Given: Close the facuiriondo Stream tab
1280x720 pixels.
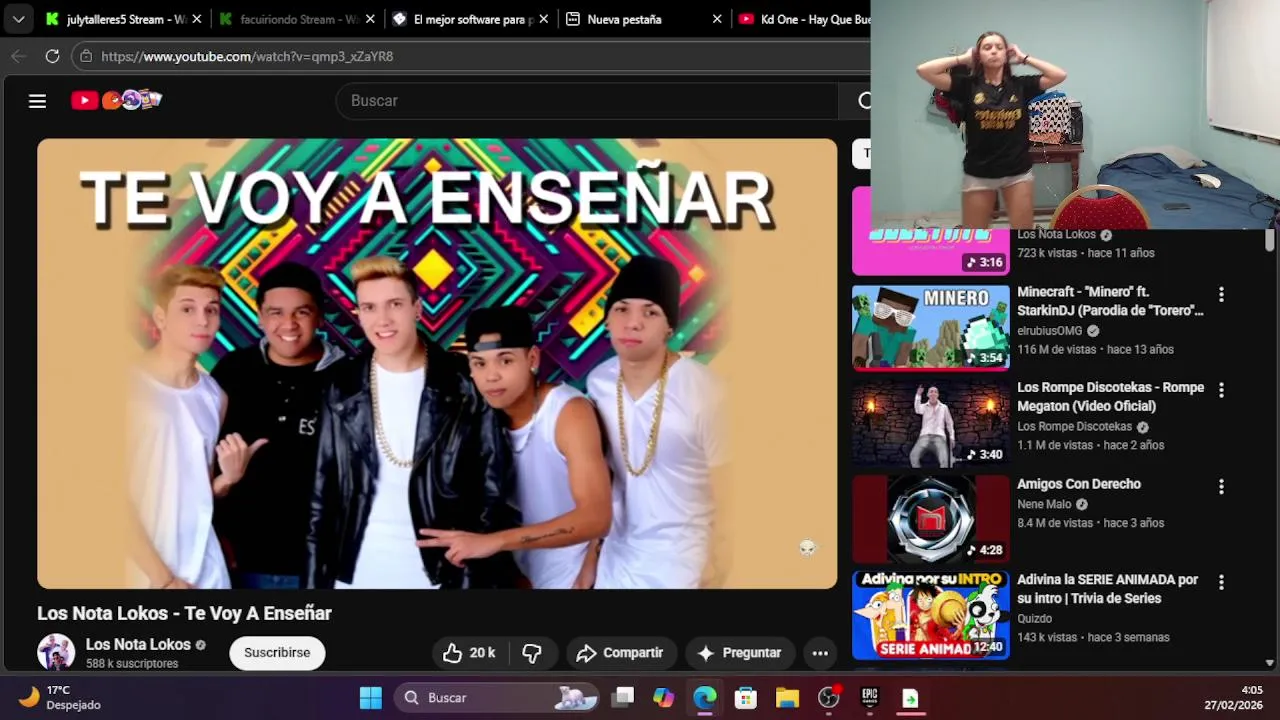Looking at the screenshot, I should [x=370, y=19].
